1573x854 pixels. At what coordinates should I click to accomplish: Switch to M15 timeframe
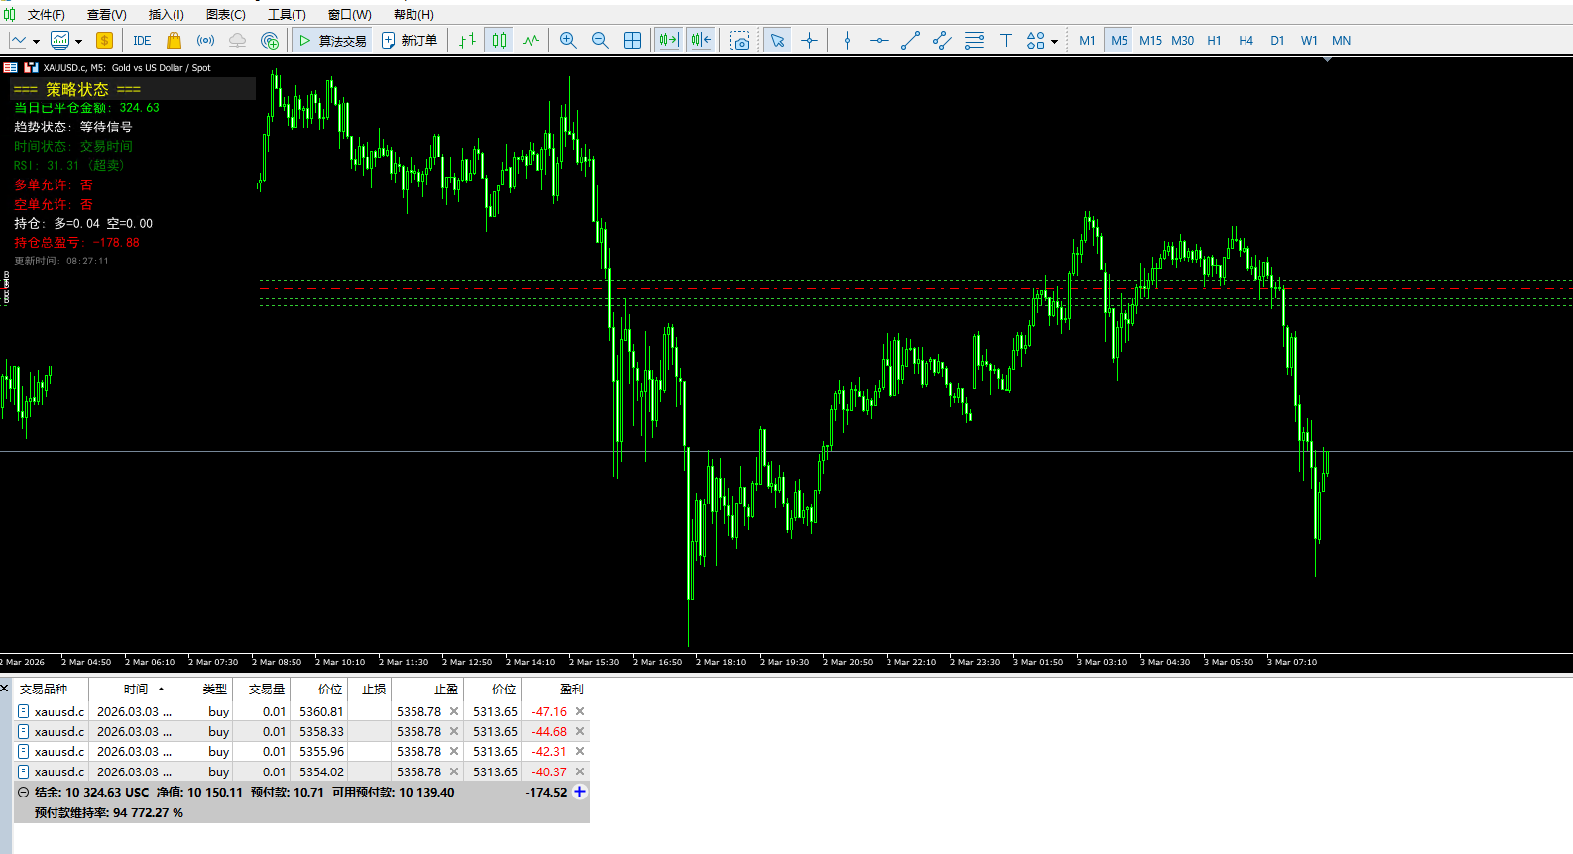click(x=1151, y=40)
